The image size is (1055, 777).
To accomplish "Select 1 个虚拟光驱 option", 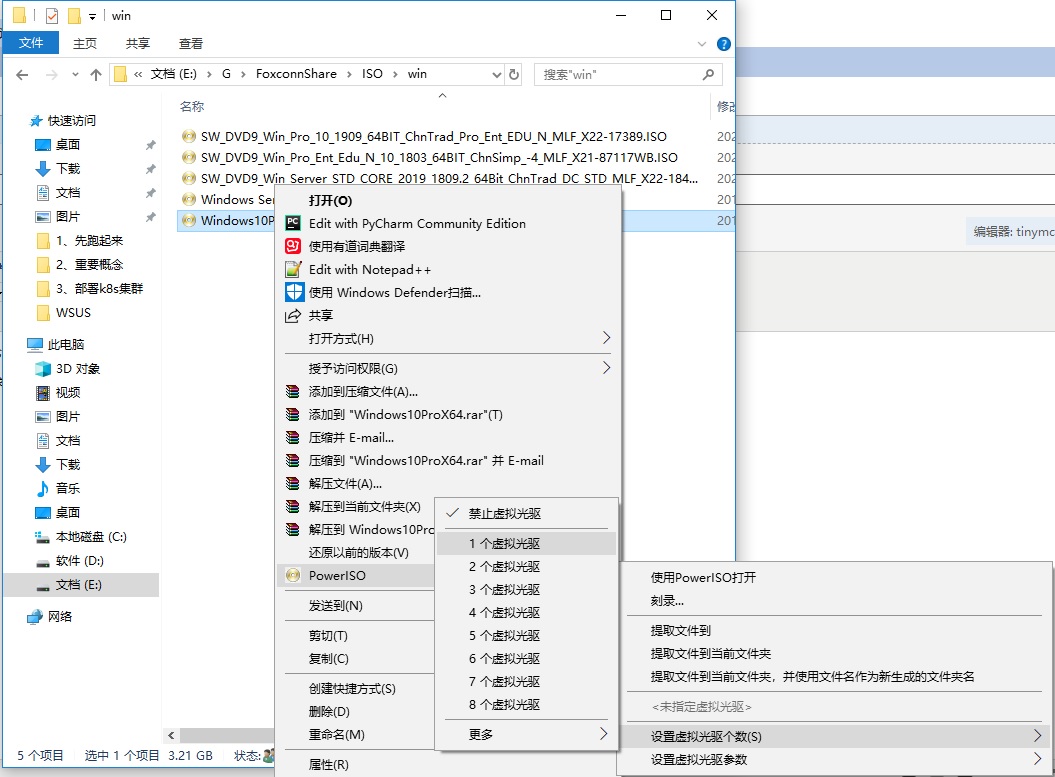I will (x=525, y=544).
